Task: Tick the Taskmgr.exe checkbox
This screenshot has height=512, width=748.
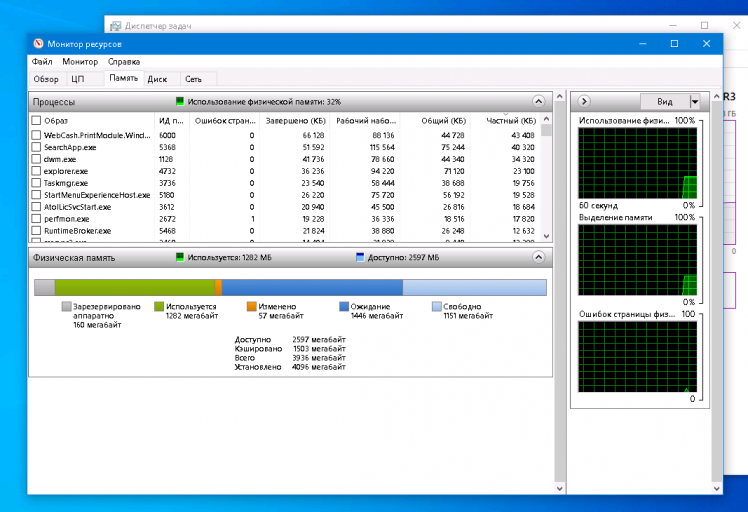Action: (x=36, y=183)
